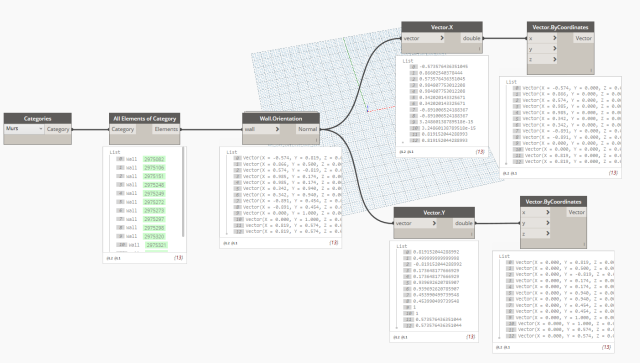Open vector input chevron on Vector.X
The width and height of the screenshot is (640, 363).
point(442,38)
